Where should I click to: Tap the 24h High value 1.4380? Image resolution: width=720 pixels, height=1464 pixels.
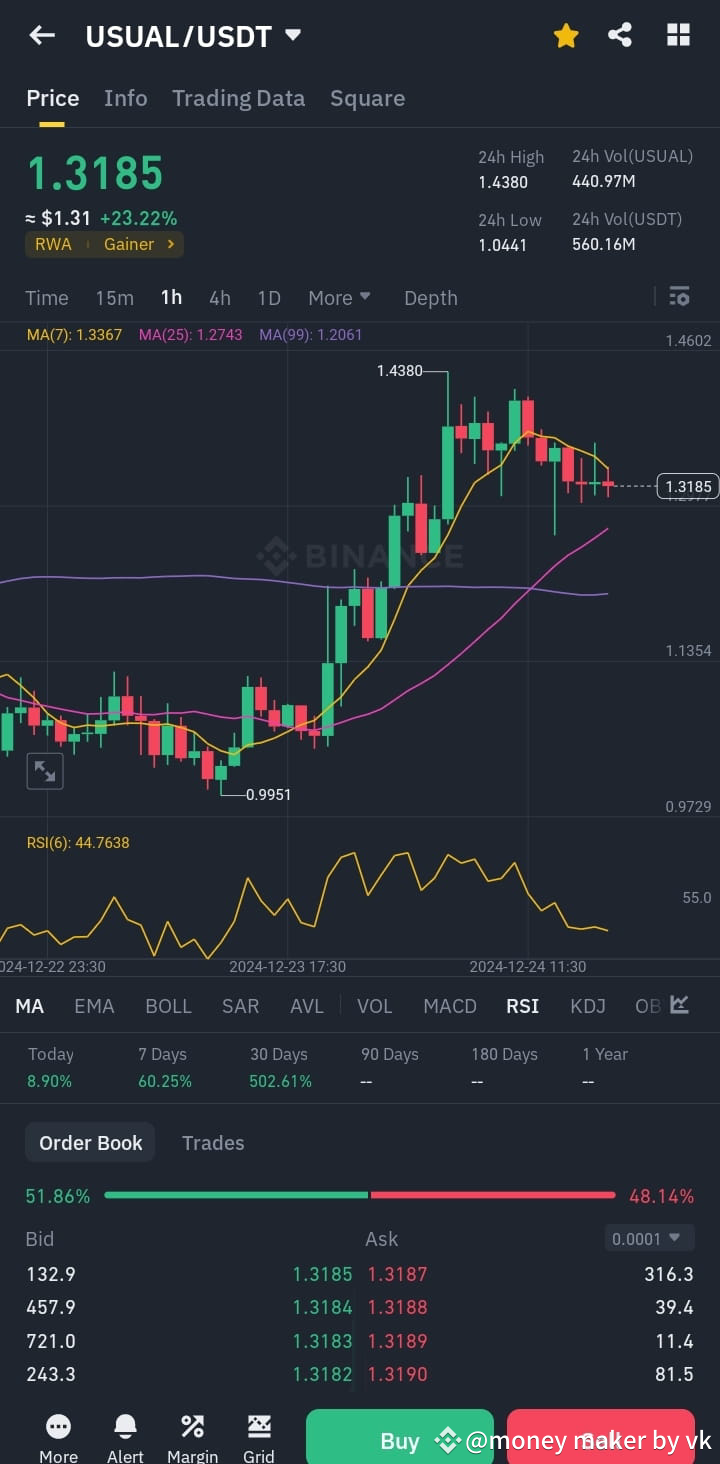click(503, 182)
